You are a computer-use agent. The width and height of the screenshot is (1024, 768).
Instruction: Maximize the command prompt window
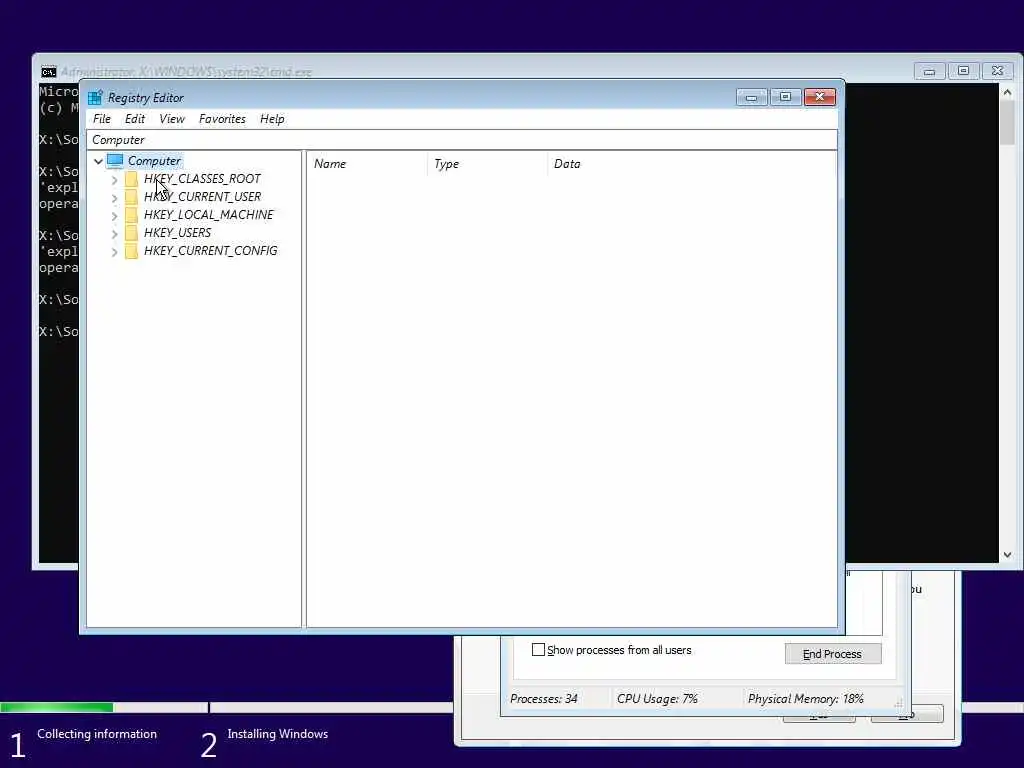pos(963,71)
